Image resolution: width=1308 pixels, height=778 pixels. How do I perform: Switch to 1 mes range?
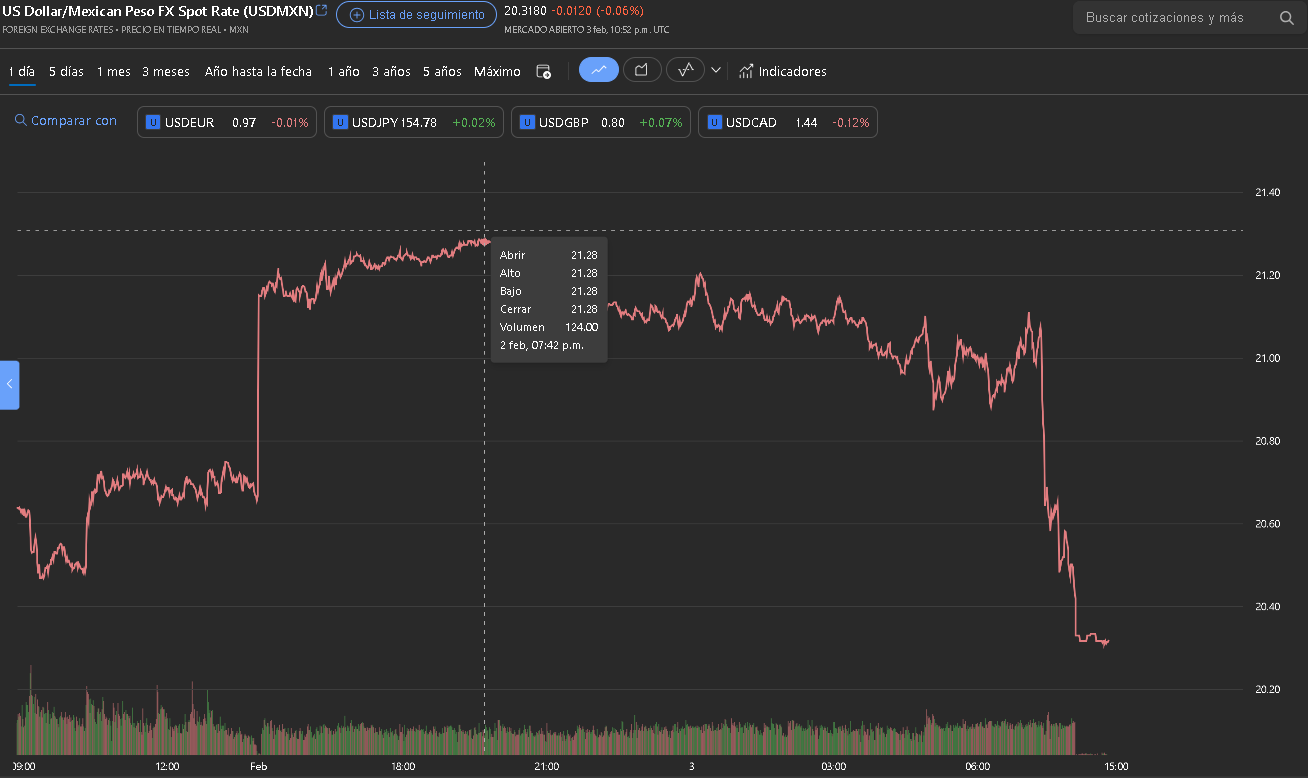113,72
